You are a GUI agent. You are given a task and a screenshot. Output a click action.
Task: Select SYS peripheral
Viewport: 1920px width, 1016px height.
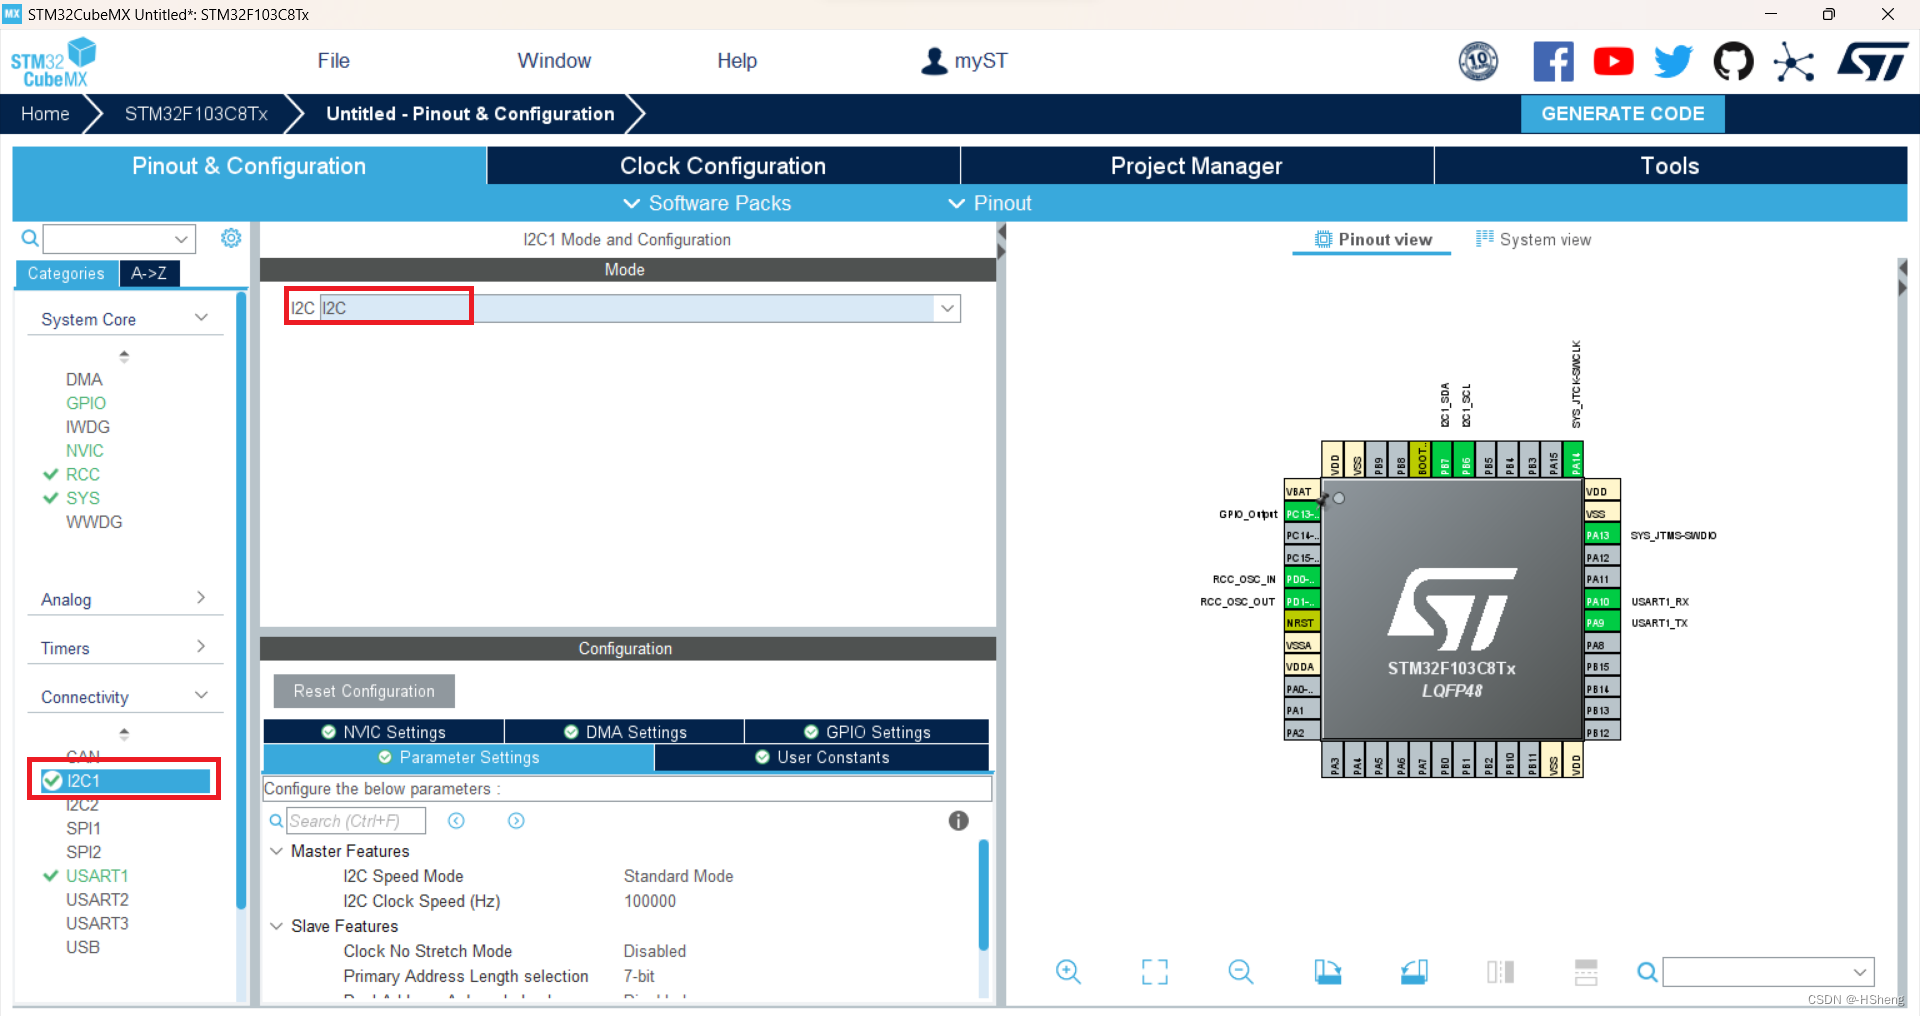click(x=83, y=498)
